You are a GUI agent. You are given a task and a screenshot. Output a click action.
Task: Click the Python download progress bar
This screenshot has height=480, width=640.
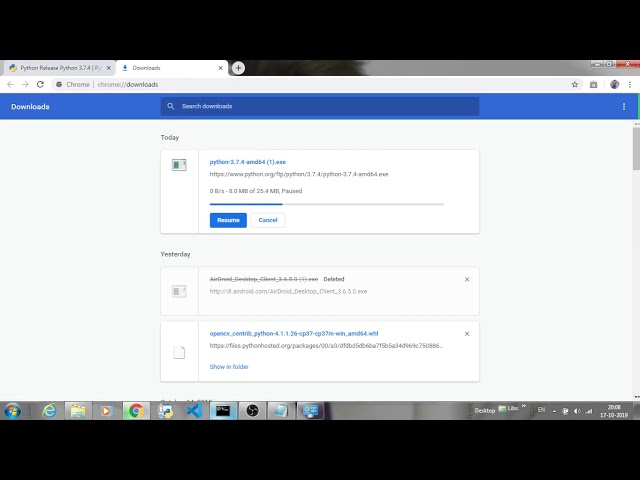(327, 204)
